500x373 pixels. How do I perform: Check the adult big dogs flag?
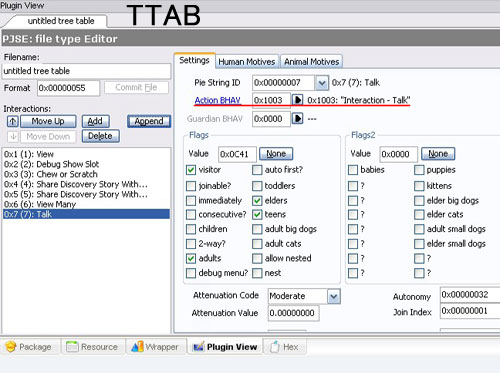tap(257, 229)
